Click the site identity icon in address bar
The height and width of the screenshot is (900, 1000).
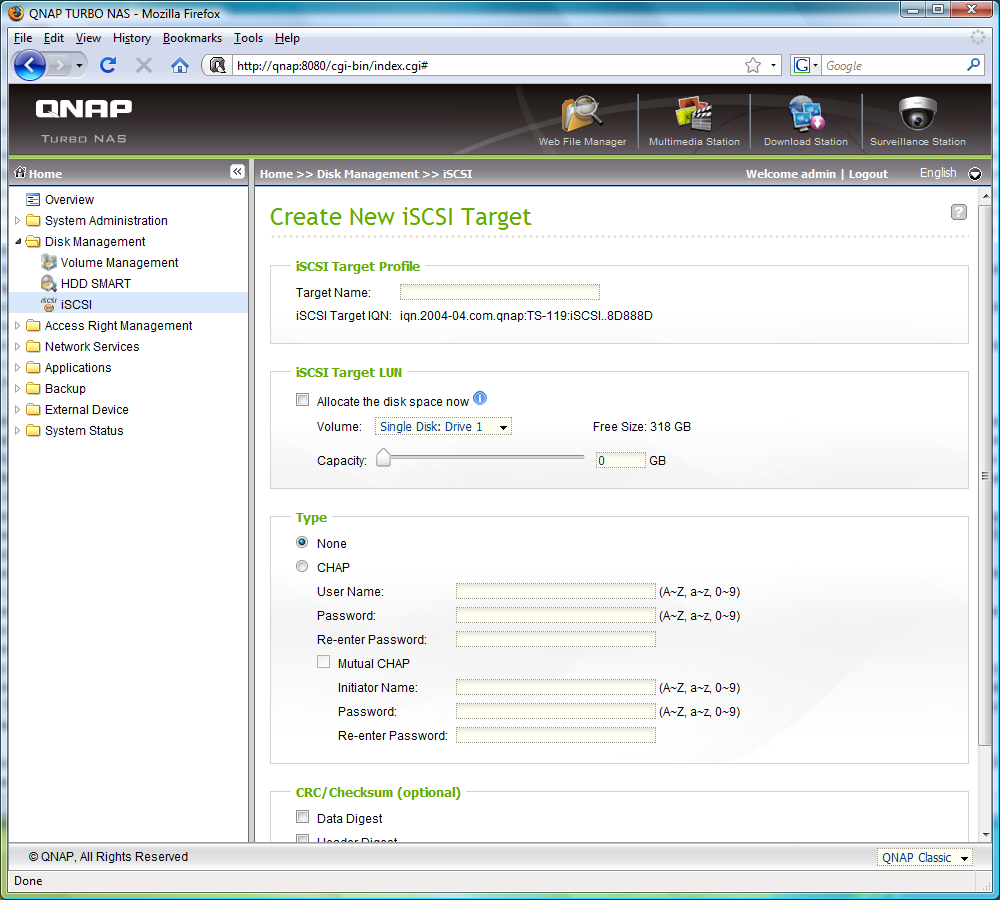(x=217, y=65)
